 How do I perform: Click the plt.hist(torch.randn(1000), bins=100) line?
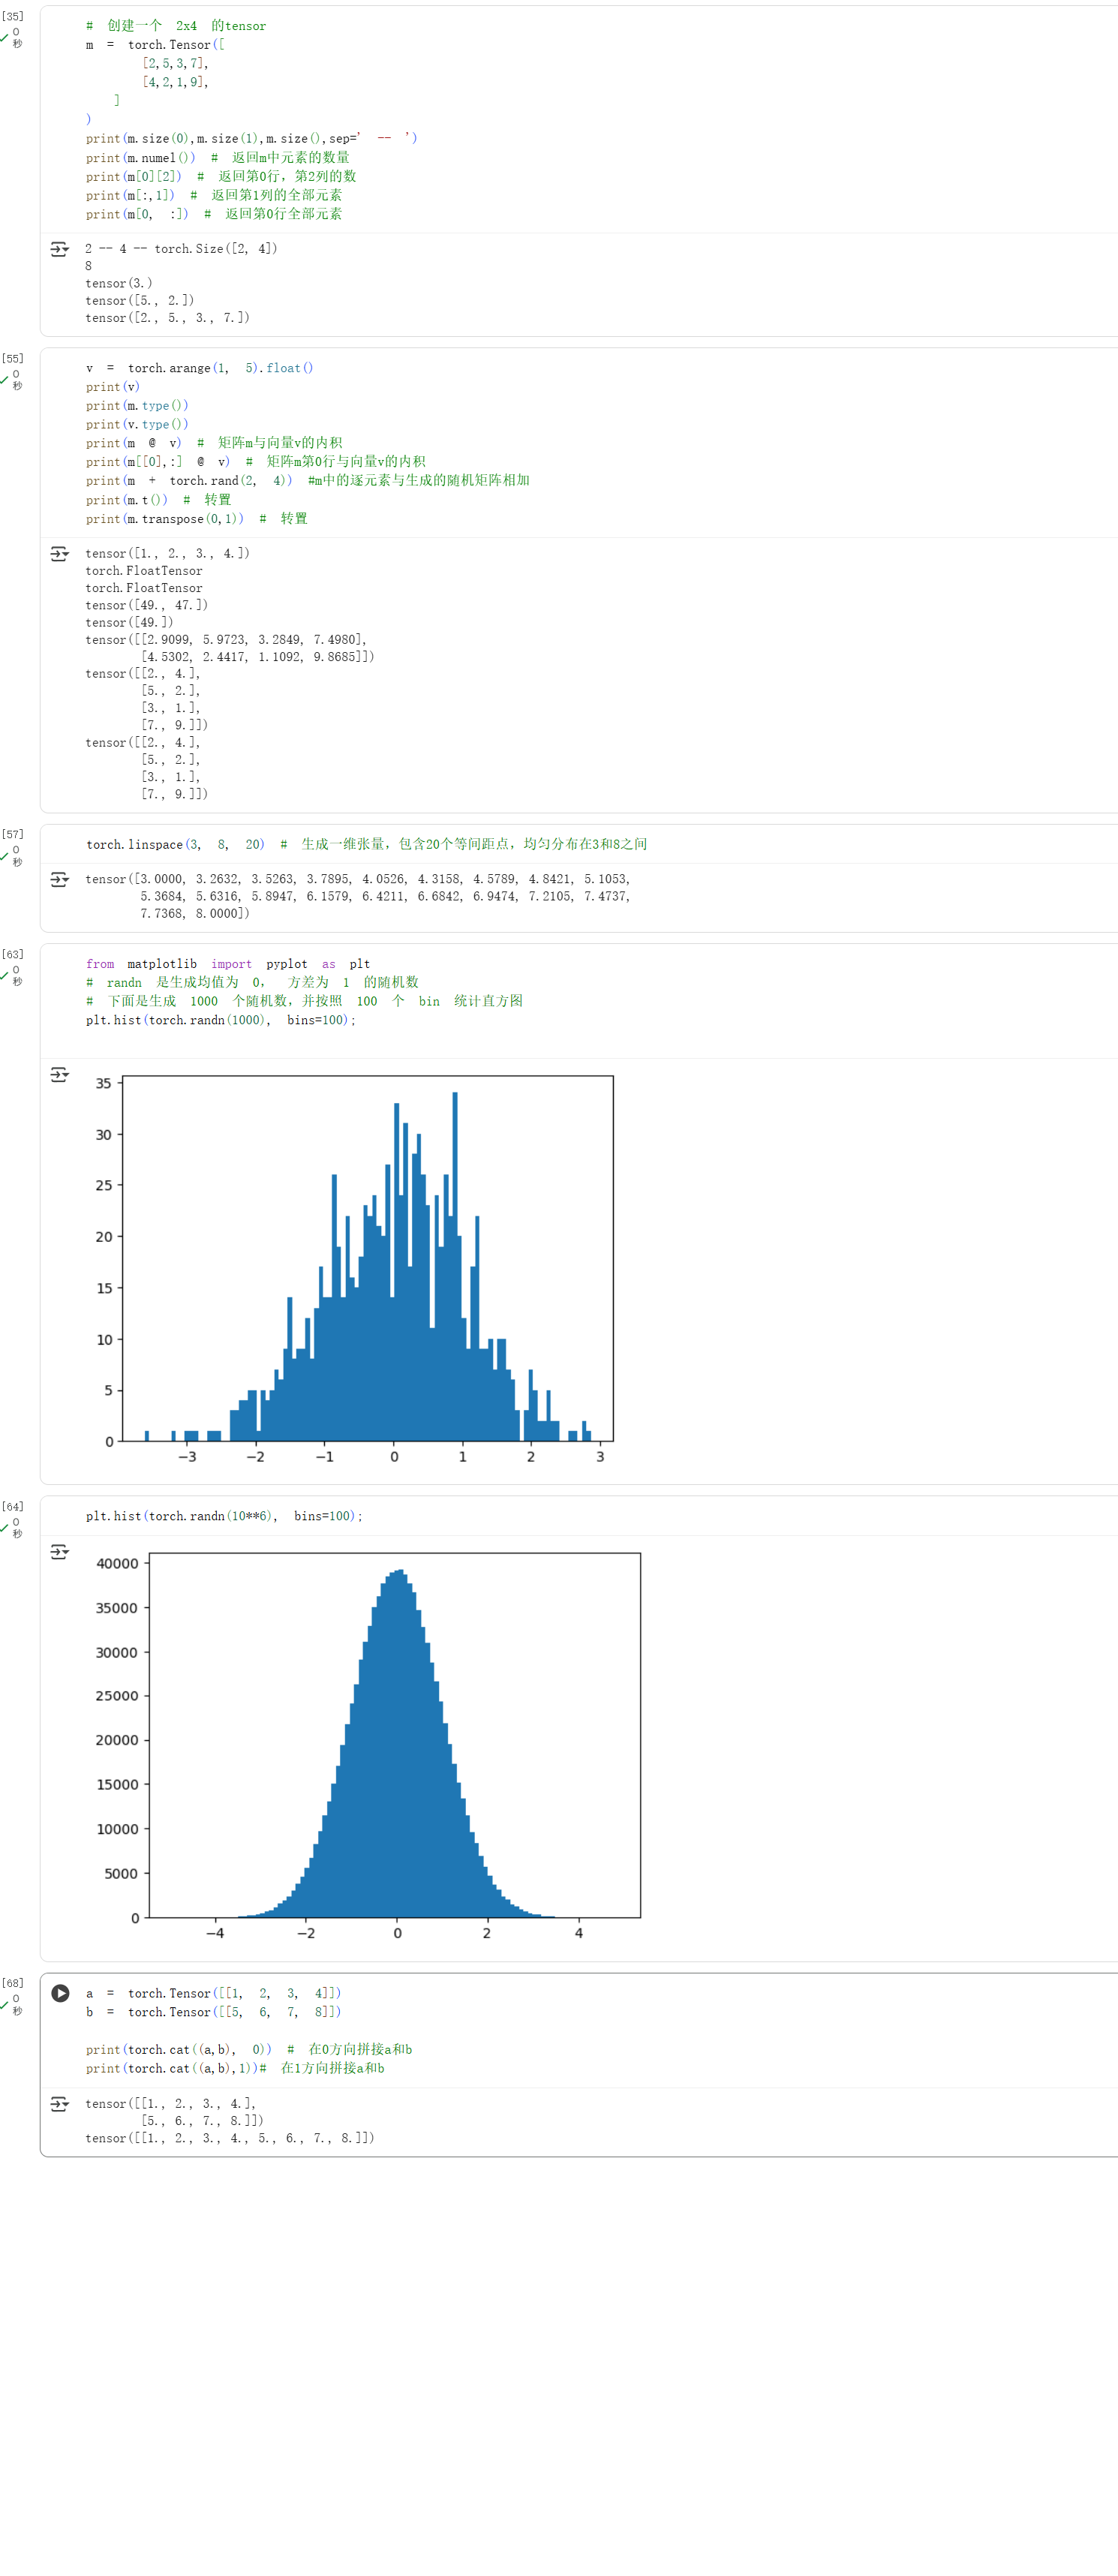(220, 1020)
